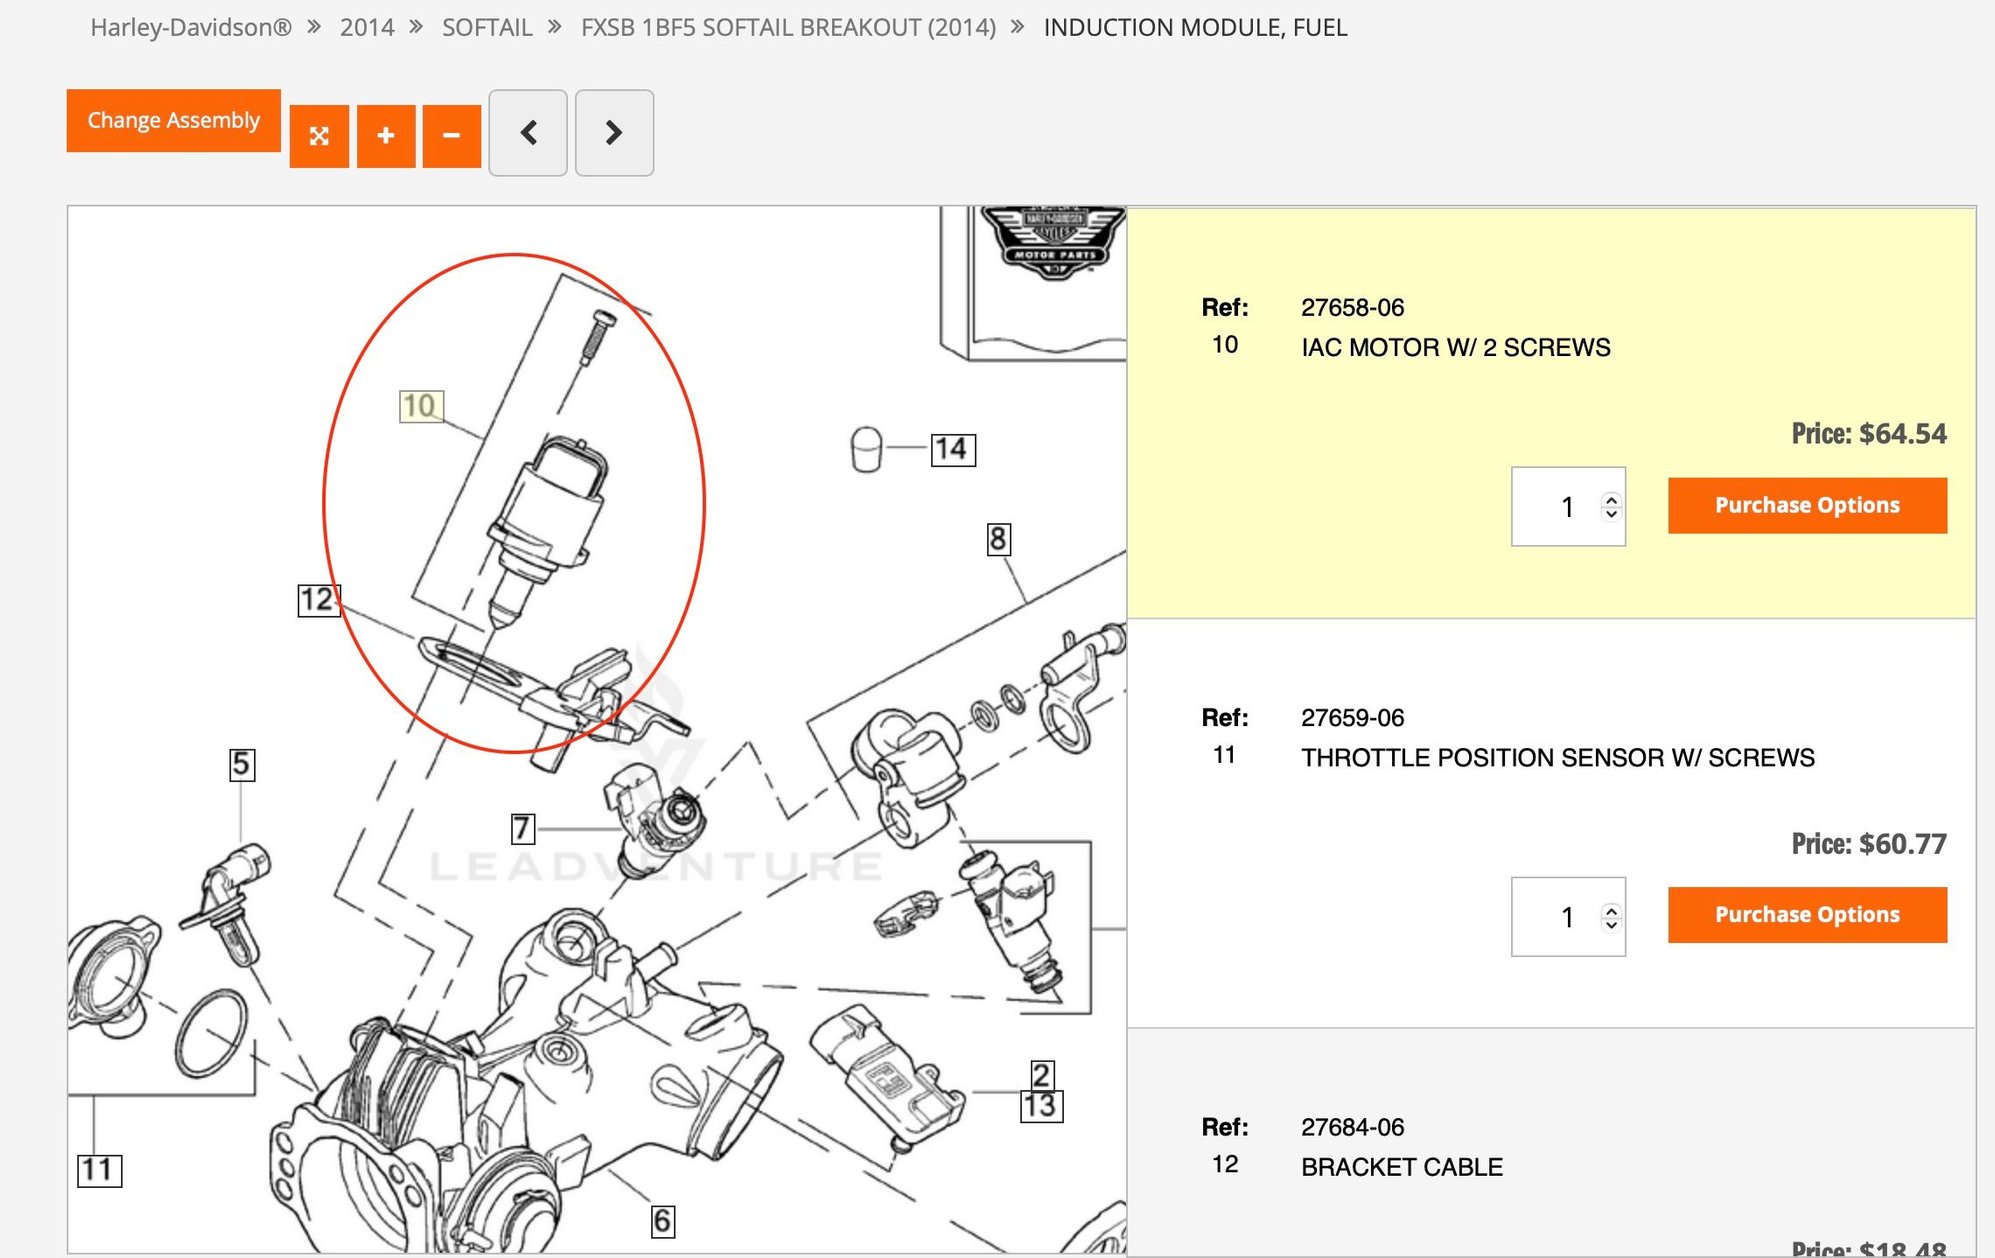The width and height of the screenshot is (1995, 1258).
Task: Click reference label 12 on the diagram
Action: 318,600
